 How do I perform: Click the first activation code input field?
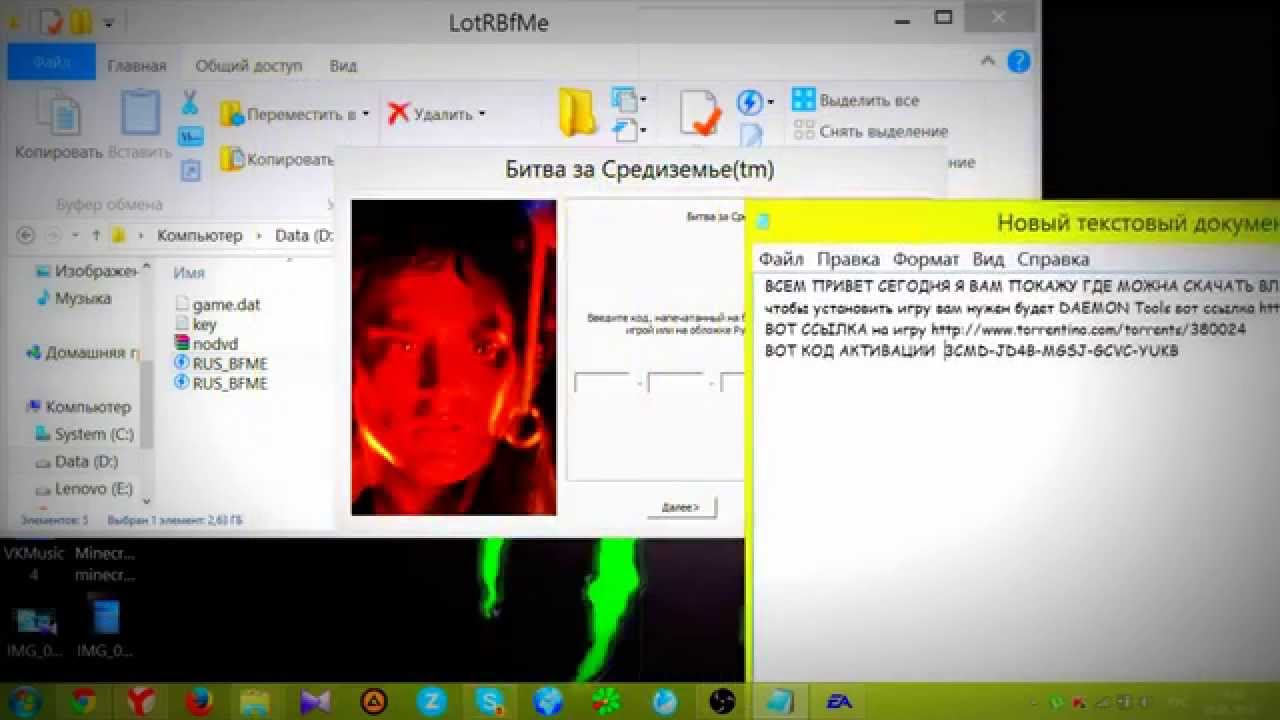(x=602, y=382)
